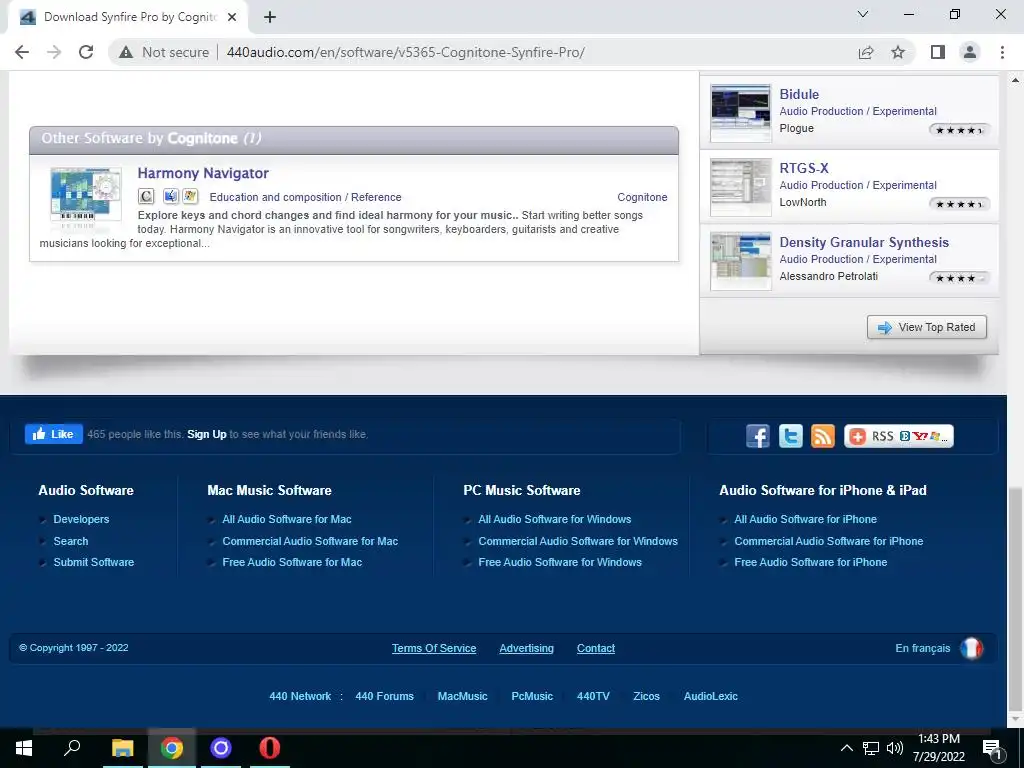This screenshot has width=1024, height=768.
Task: Open the Density Granular Synthesis thumbnail
Action: (741, 261)
